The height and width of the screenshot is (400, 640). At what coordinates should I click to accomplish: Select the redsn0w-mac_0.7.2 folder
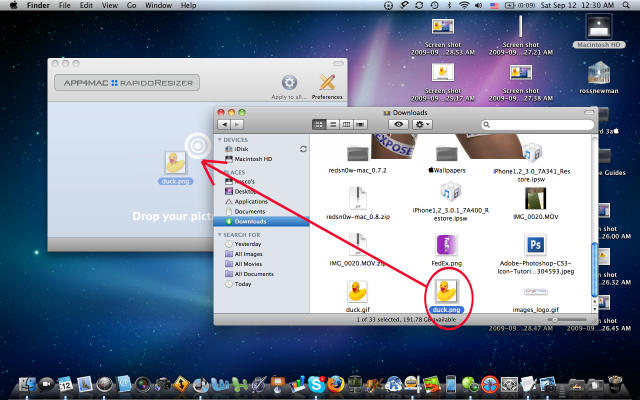click(358, 159)
